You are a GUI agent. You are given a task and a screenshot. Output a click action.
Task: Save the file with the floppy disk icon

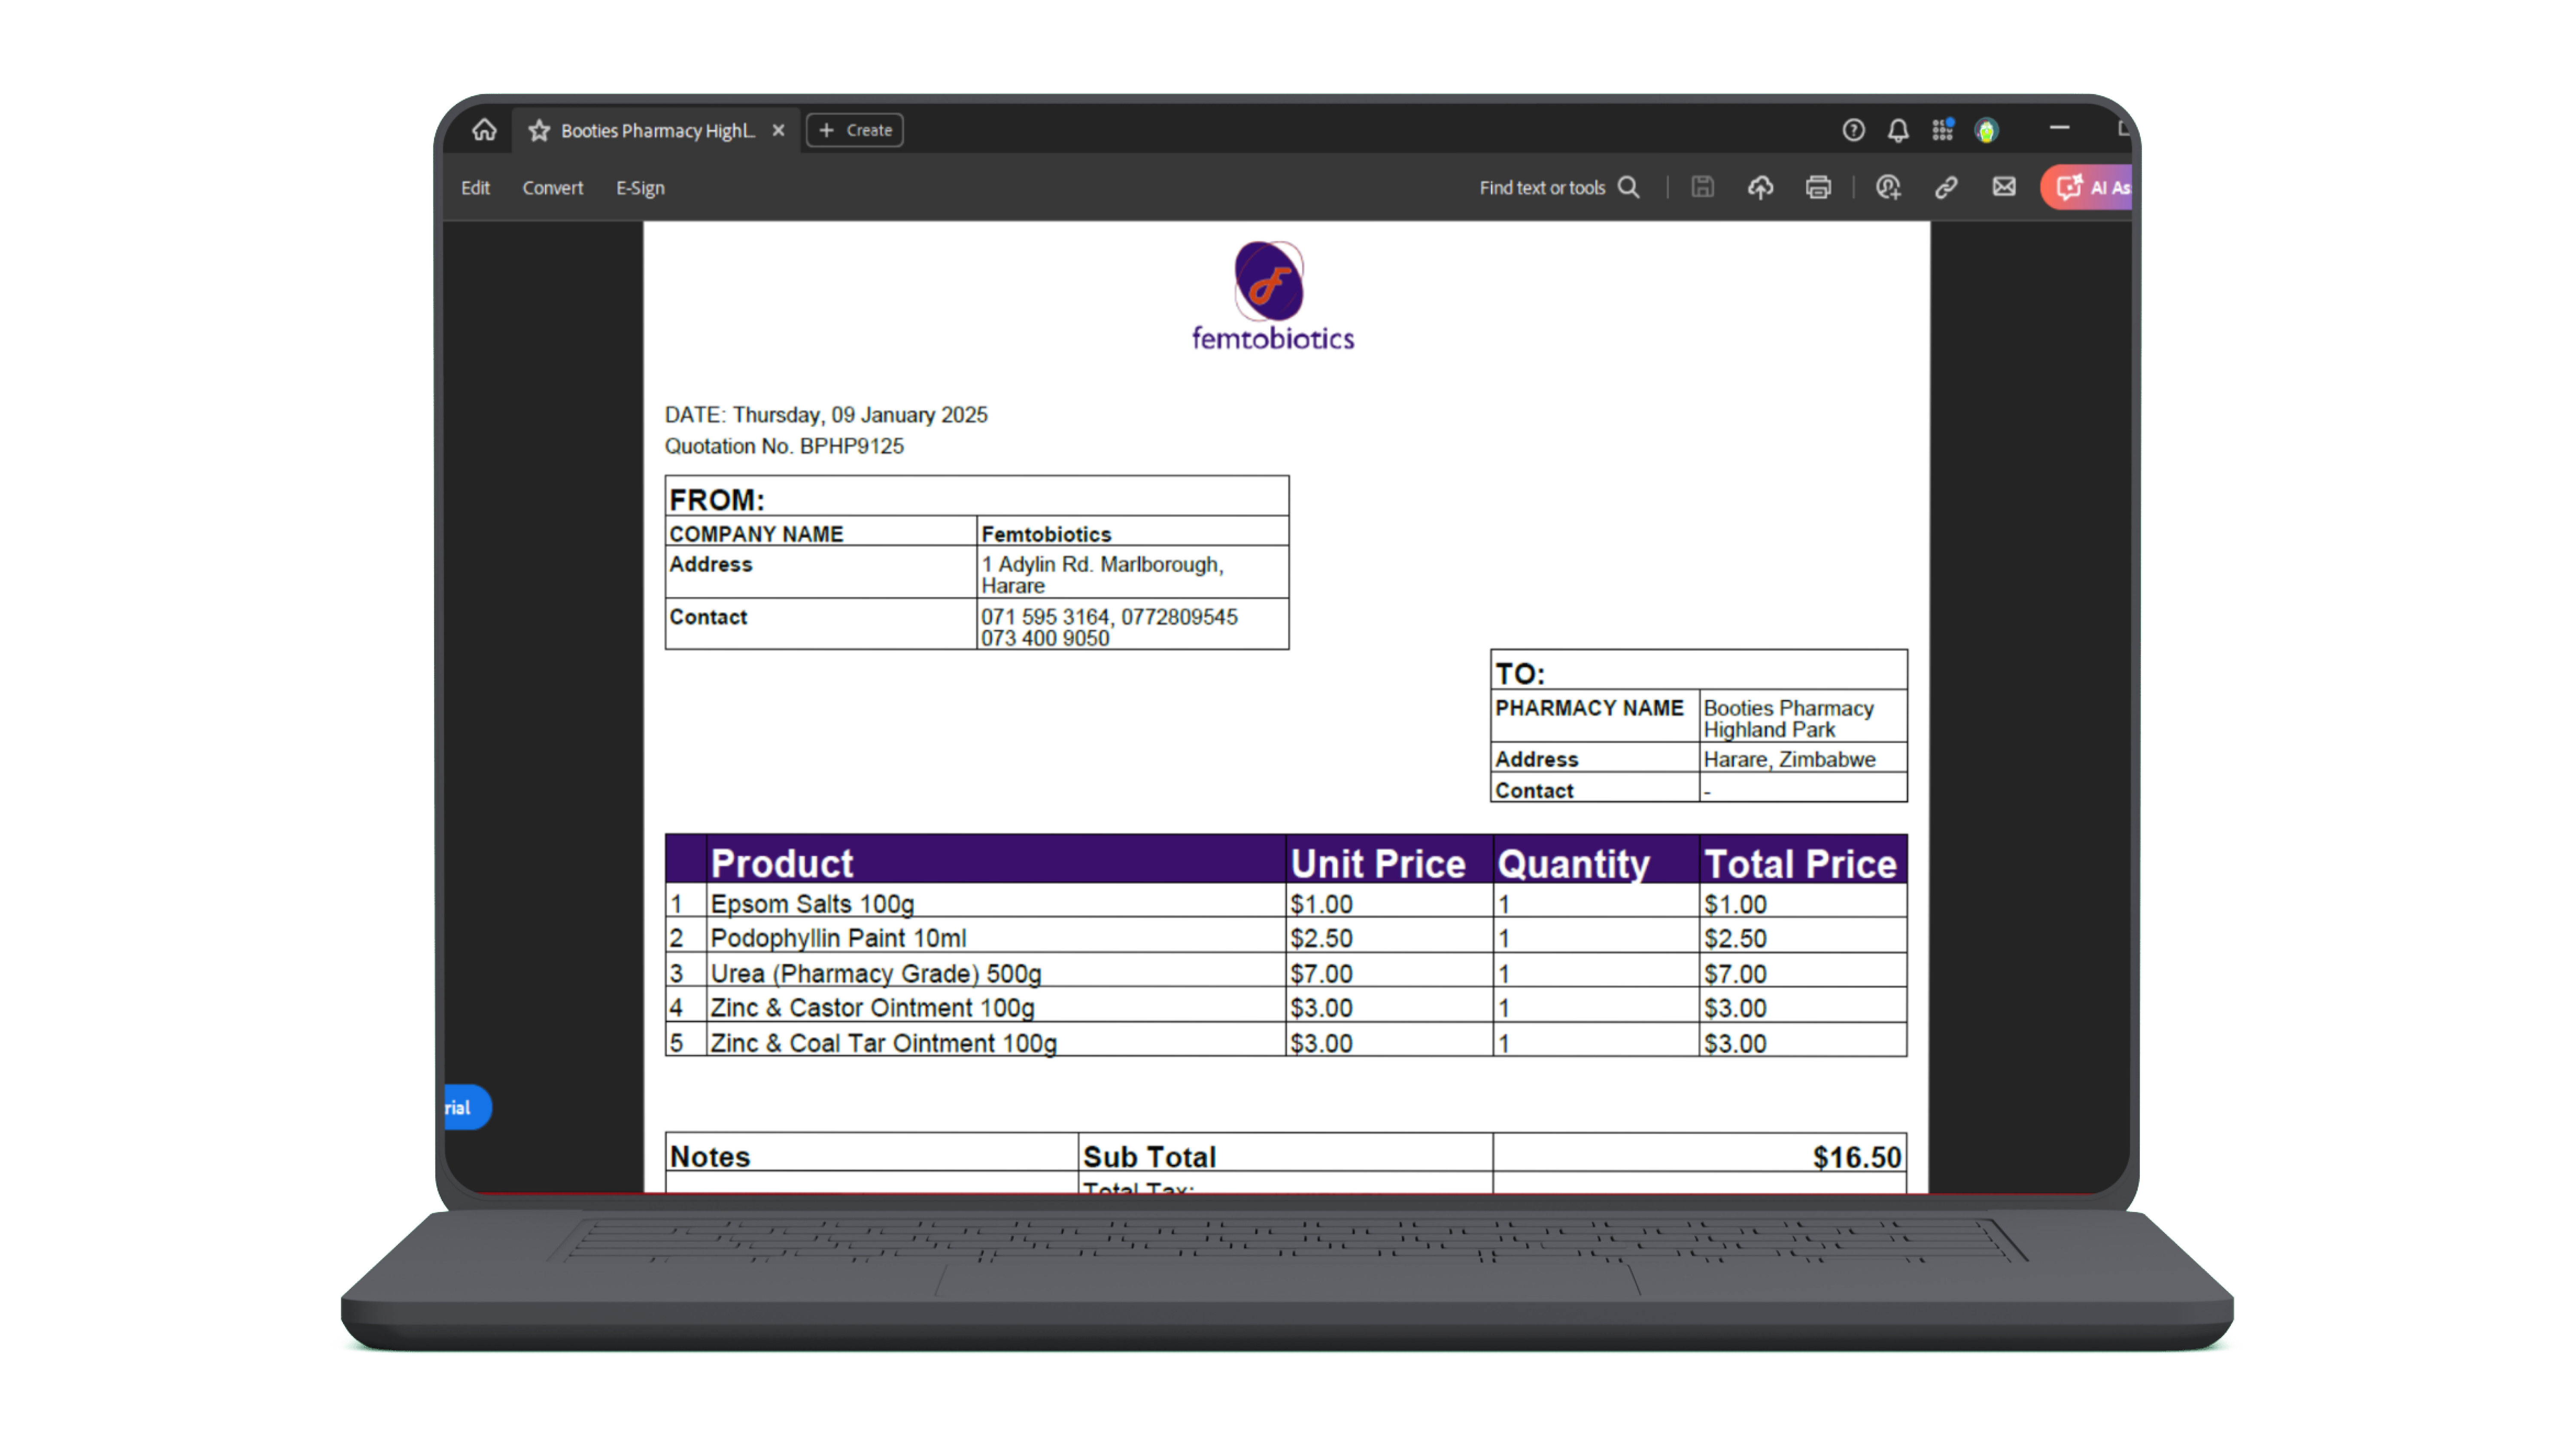(1702, 187)
